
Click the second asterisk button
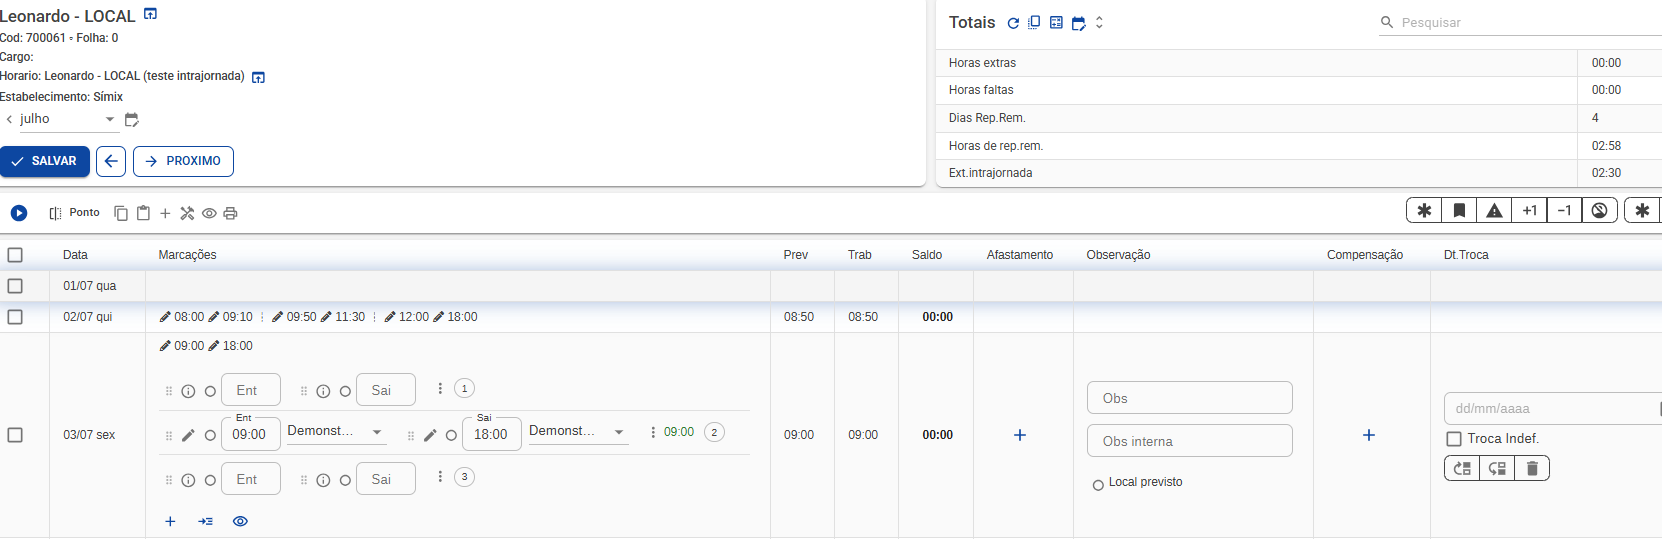[x=1642, y=210]
